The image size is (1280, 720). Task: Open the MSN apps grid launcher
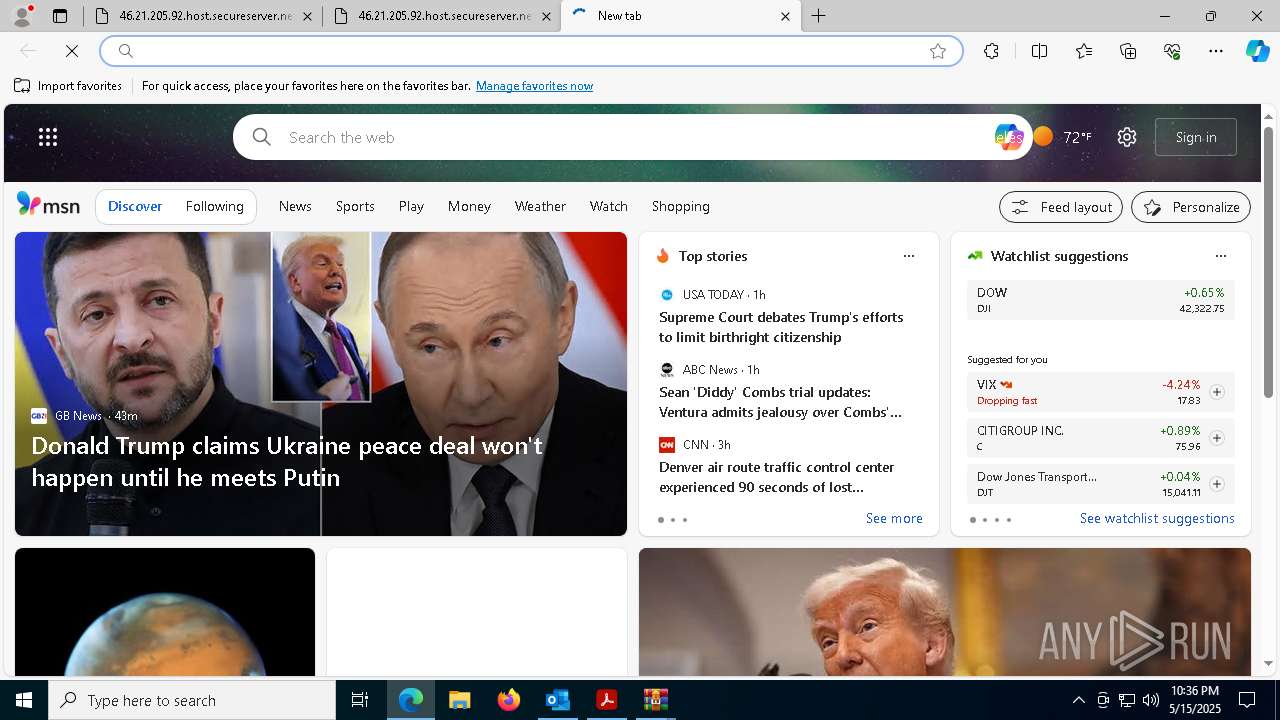point(48,137)
